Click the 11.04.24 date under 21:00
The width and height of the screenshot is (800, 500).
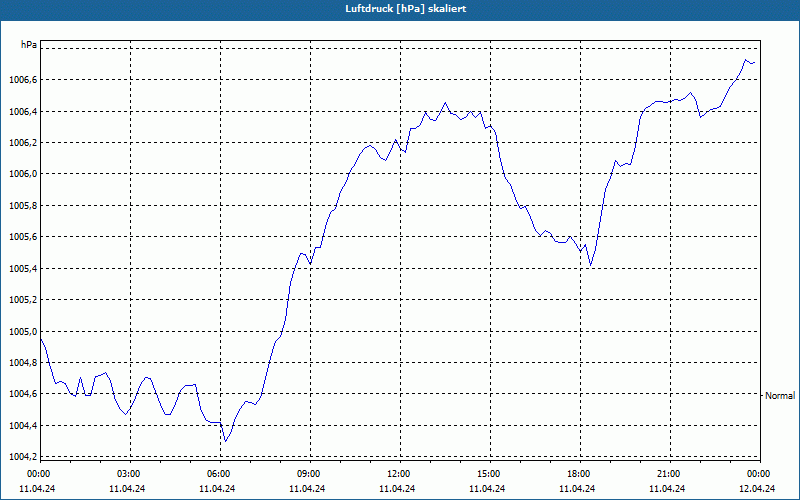667,488
